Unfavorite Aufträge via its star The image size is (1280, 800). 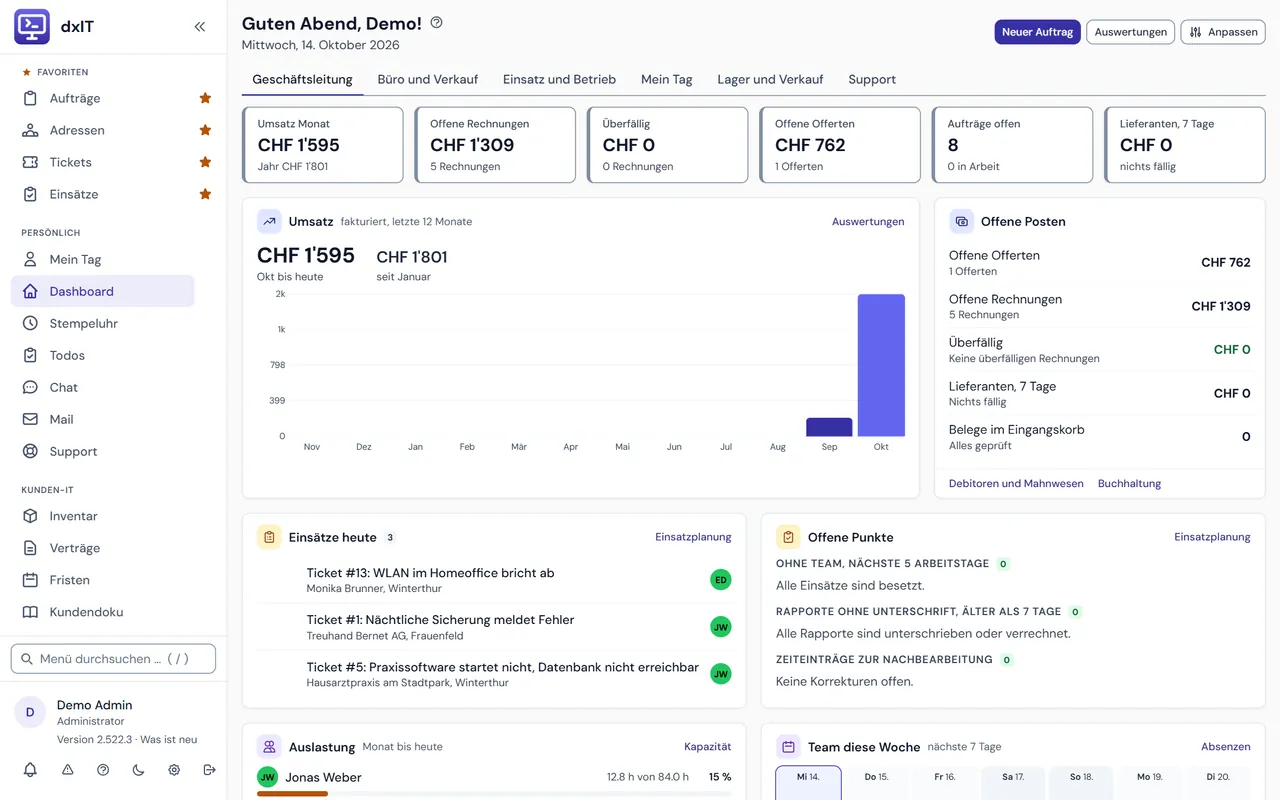pos(205,98)
